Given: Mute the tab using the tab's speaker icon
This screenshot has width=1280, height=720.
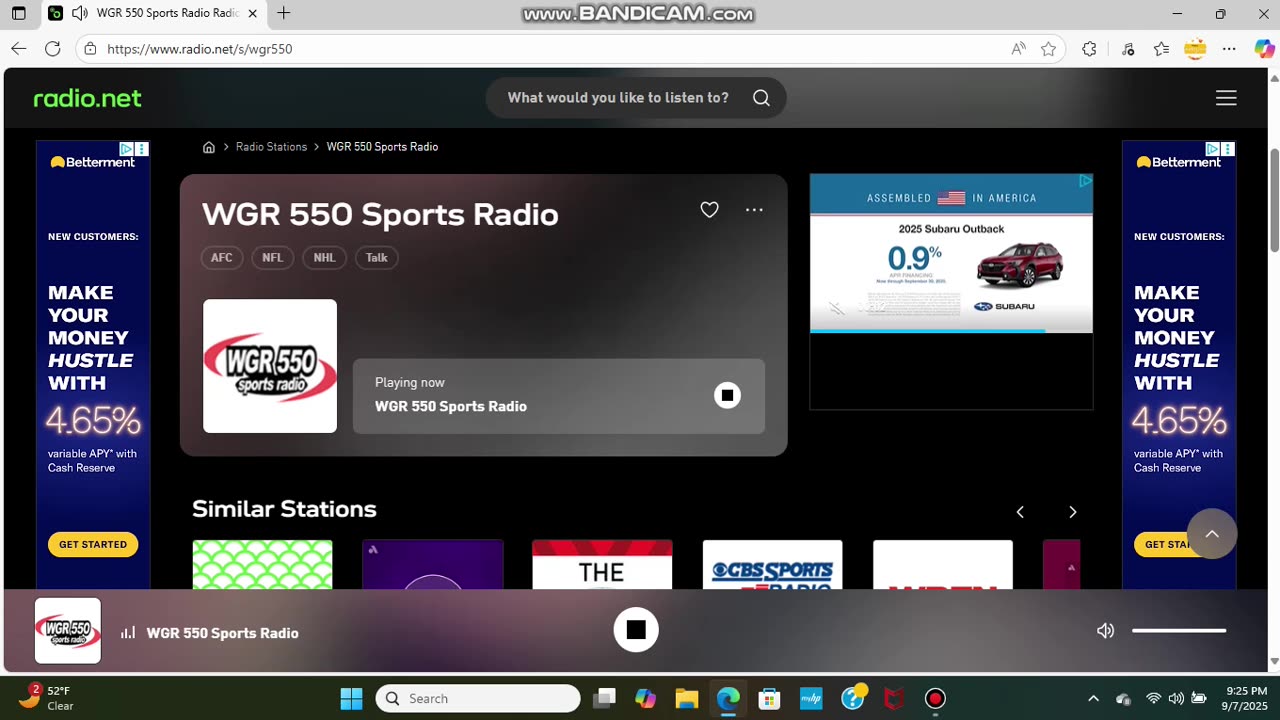Looking at the screenshot, I should pos(79,14).
